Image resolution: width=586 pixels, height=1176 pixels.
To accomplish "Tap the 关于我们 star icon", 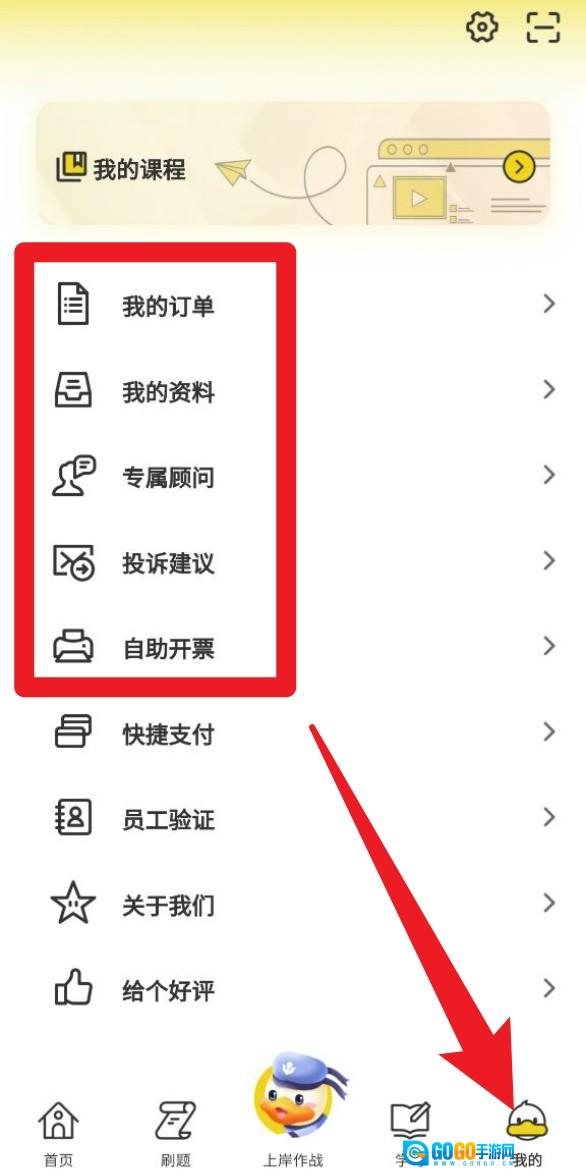I will 73,904.
